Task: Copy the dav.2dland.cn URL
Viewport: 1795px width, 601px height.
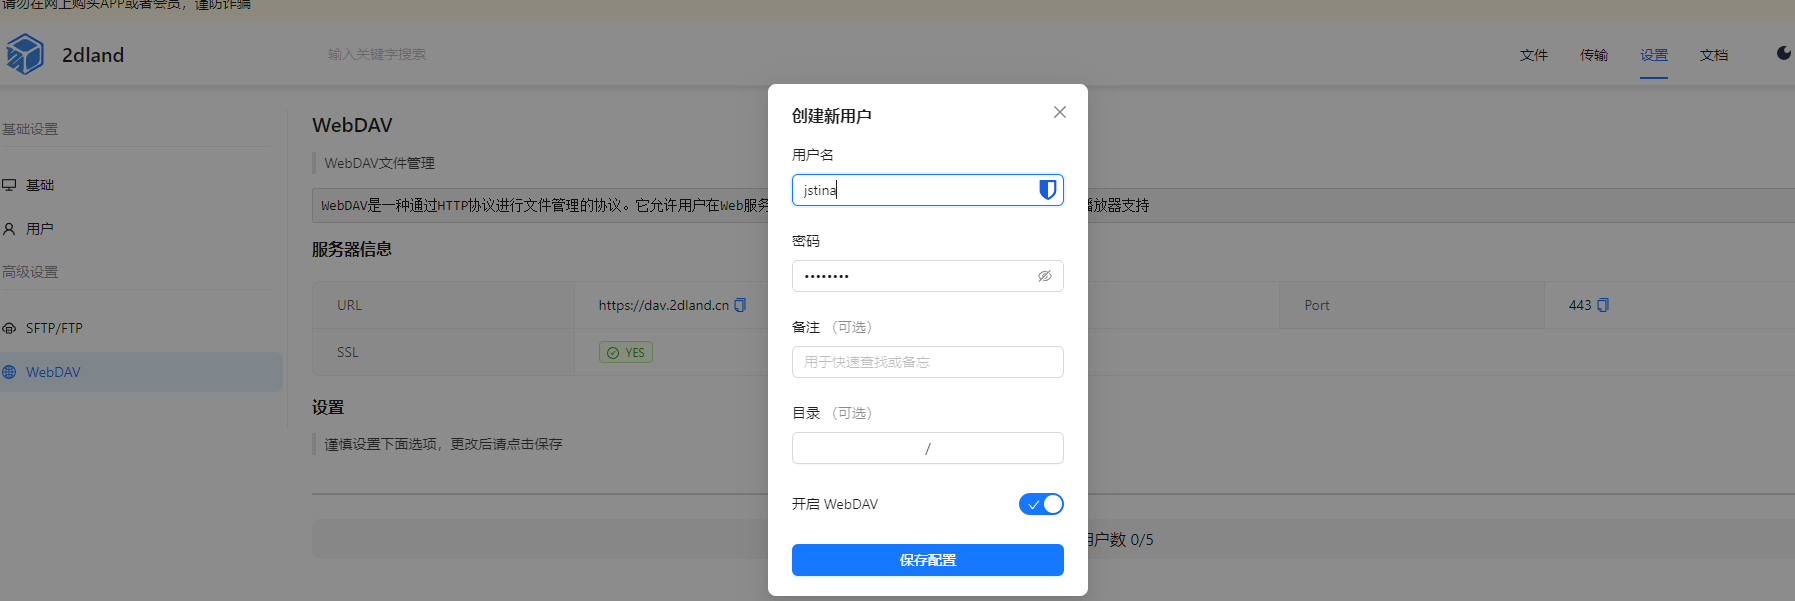Action: (740, 305)
